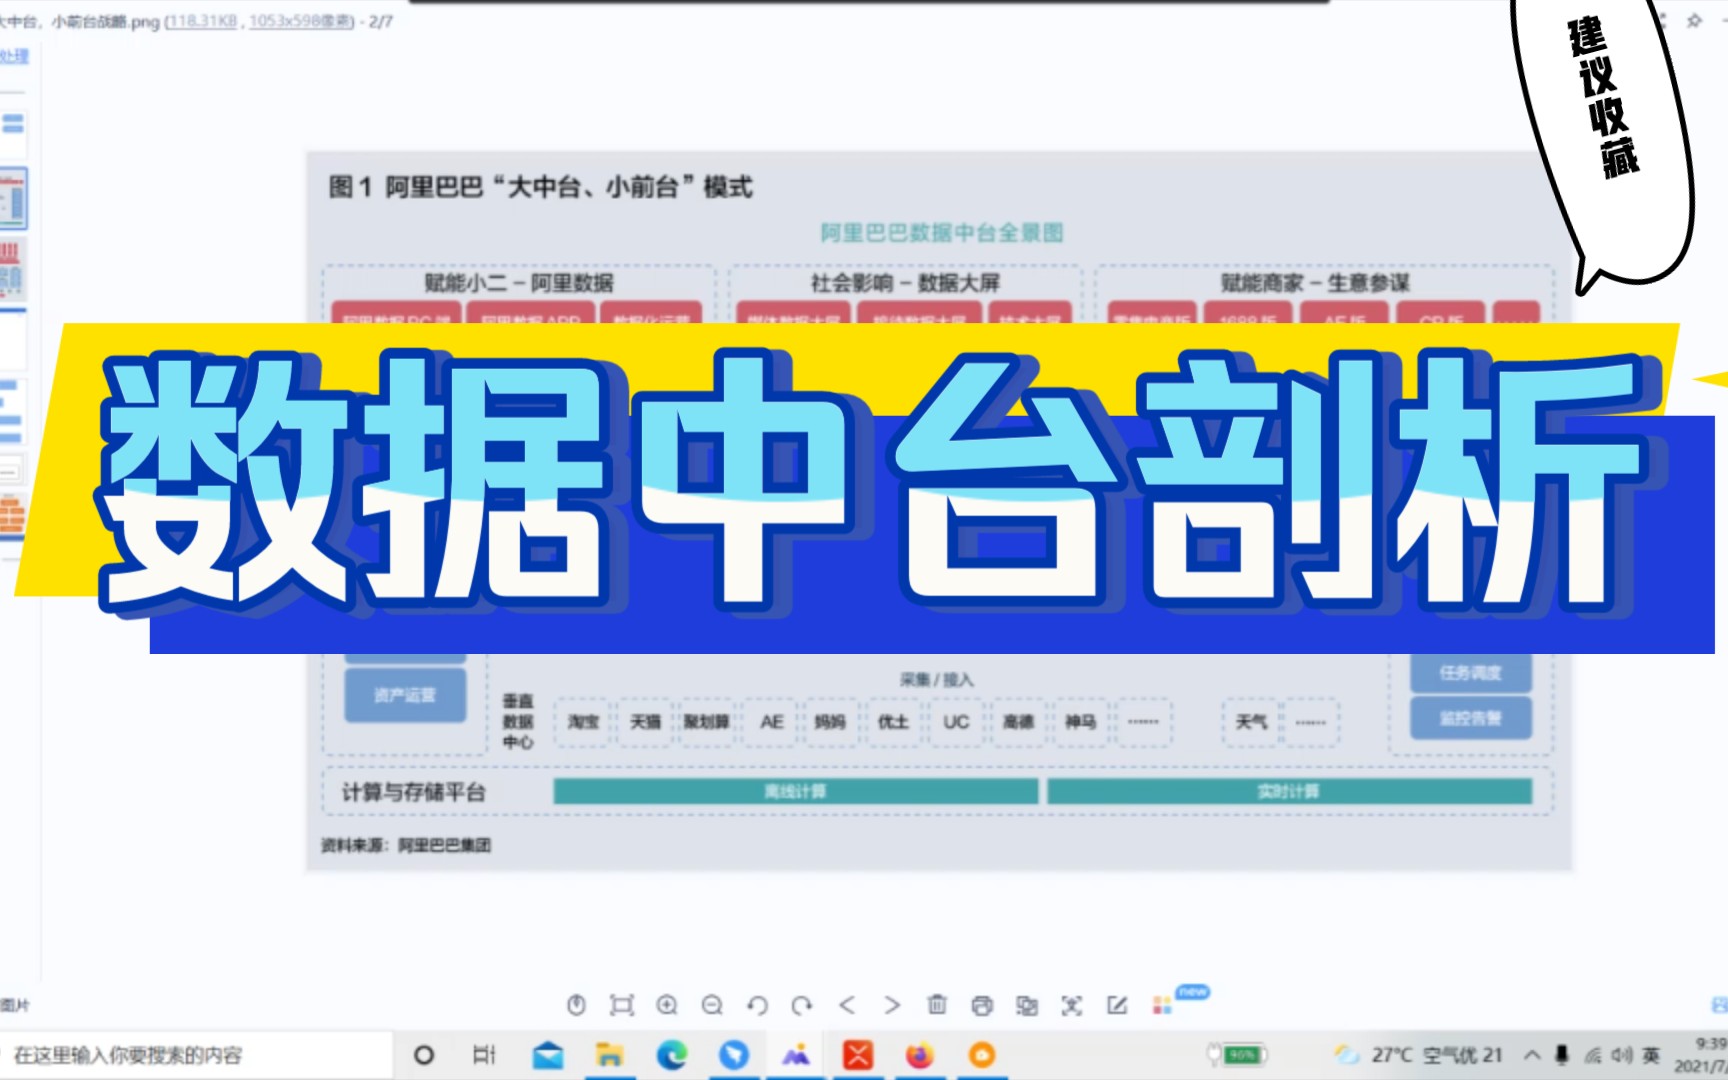The width and height of the screenshot is (1728, 1080).
Task: Toggle the 英 input method indicator
Action: (x=1651, y=1055)
